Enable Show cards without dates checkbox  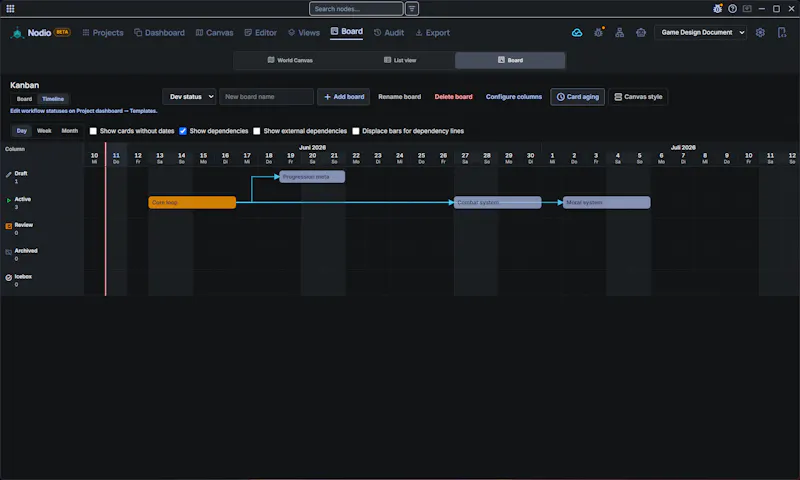point(93,131)
